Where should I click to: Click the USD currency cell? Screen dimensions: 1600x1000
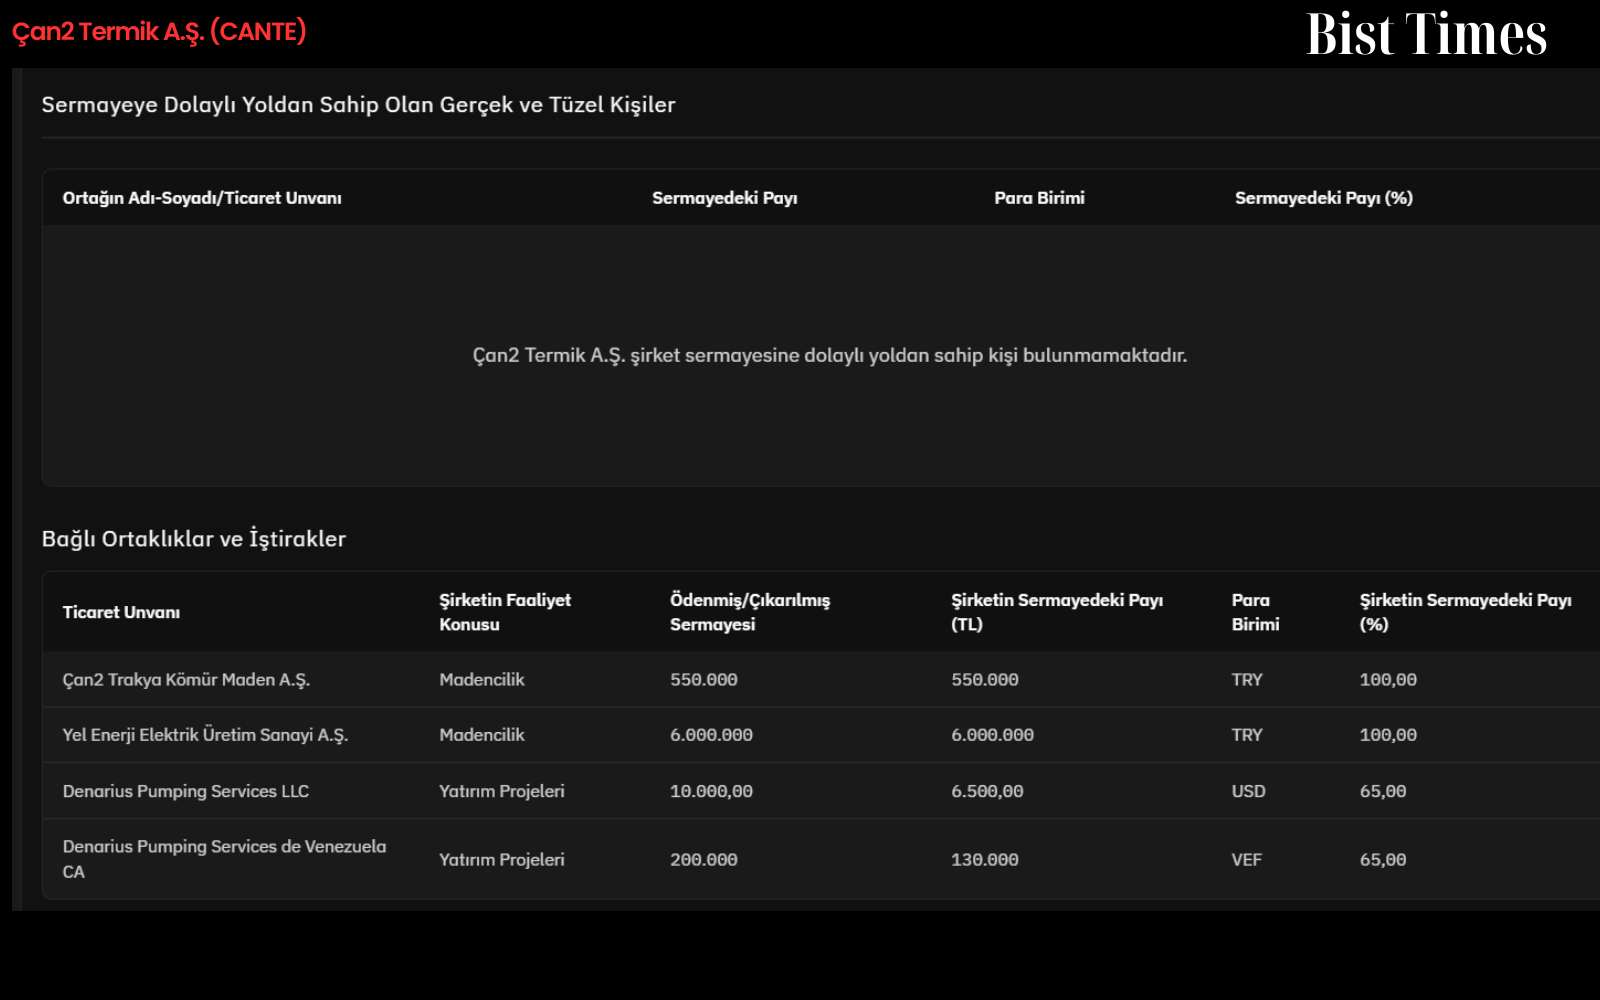point(1248,791)
